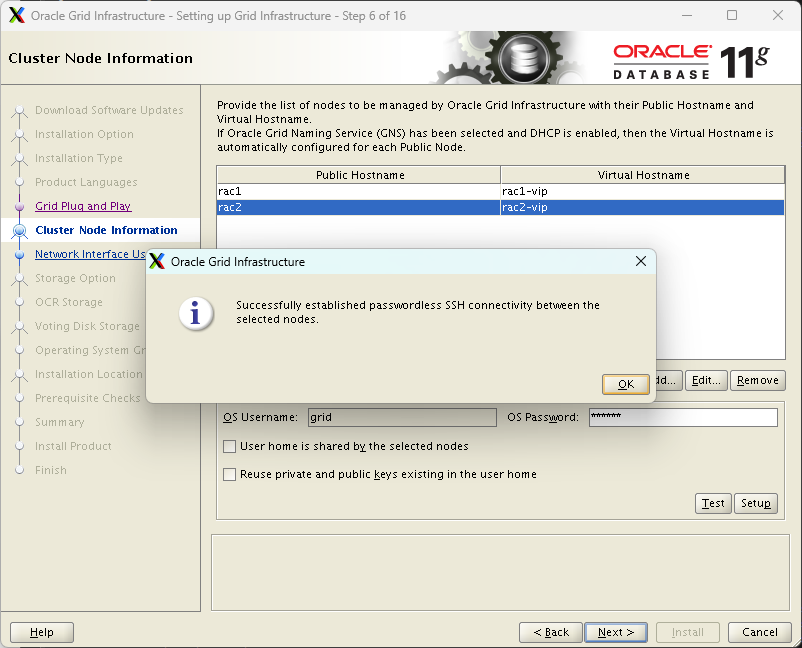802x648 pixels.
Task: Open the Network Interface Usage step link
Action: (90, 254)
